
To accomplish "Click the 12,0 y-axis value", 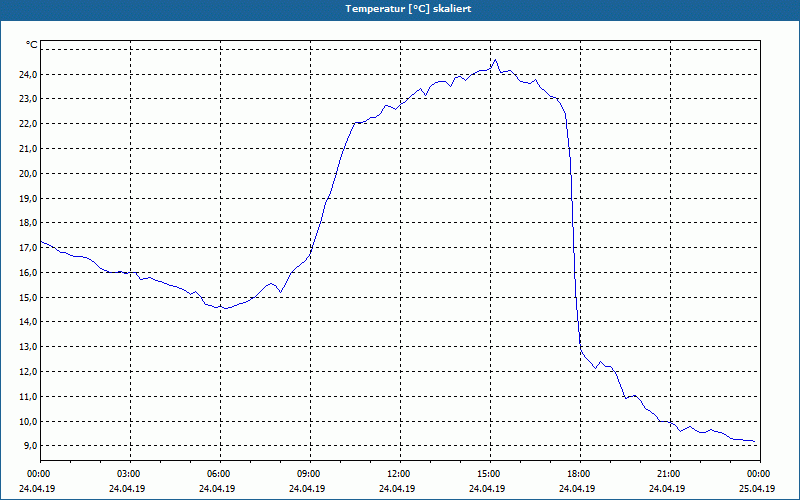I will (28, 371).
